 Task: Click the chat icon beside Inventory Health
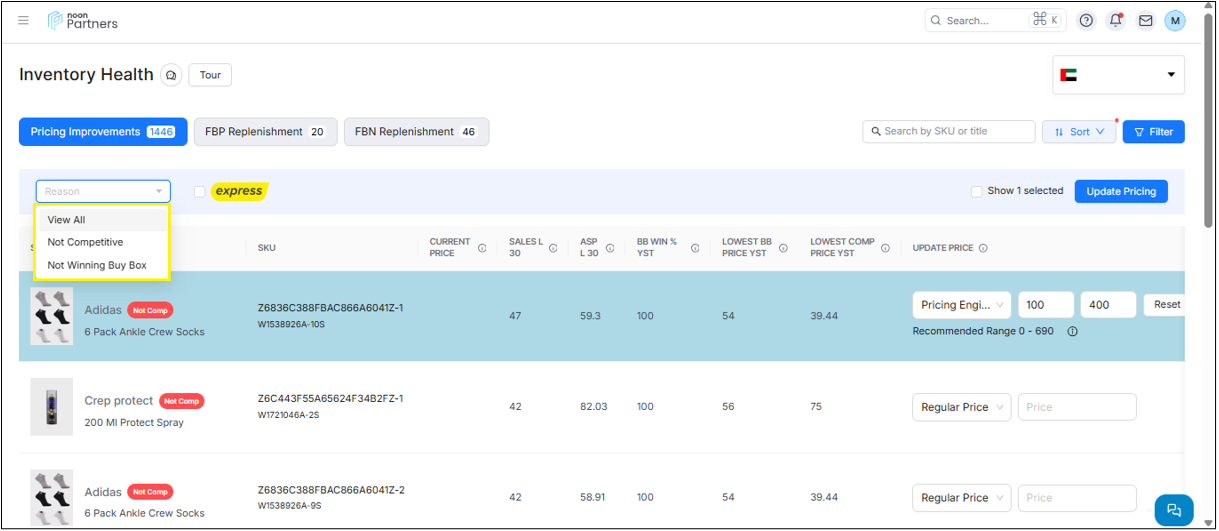tap(171, 75)
